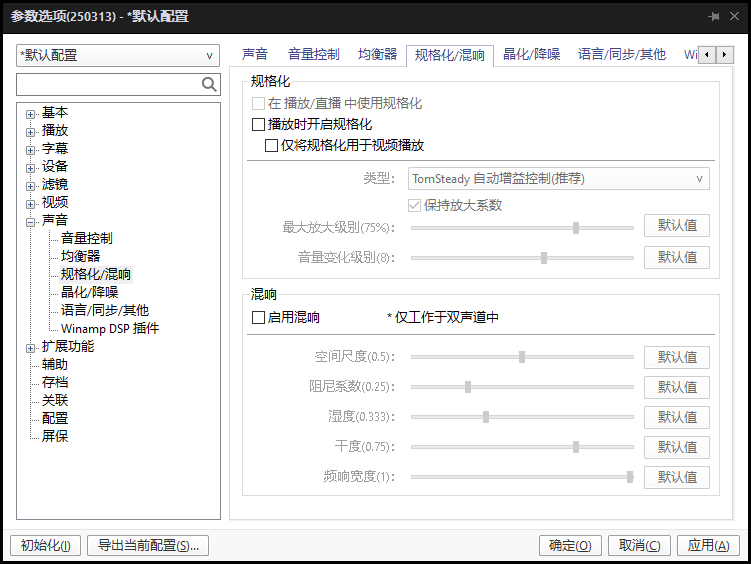This screenshot has width=751, height=564.
Task: Switch to the 声音 tab
Action: 255,54
